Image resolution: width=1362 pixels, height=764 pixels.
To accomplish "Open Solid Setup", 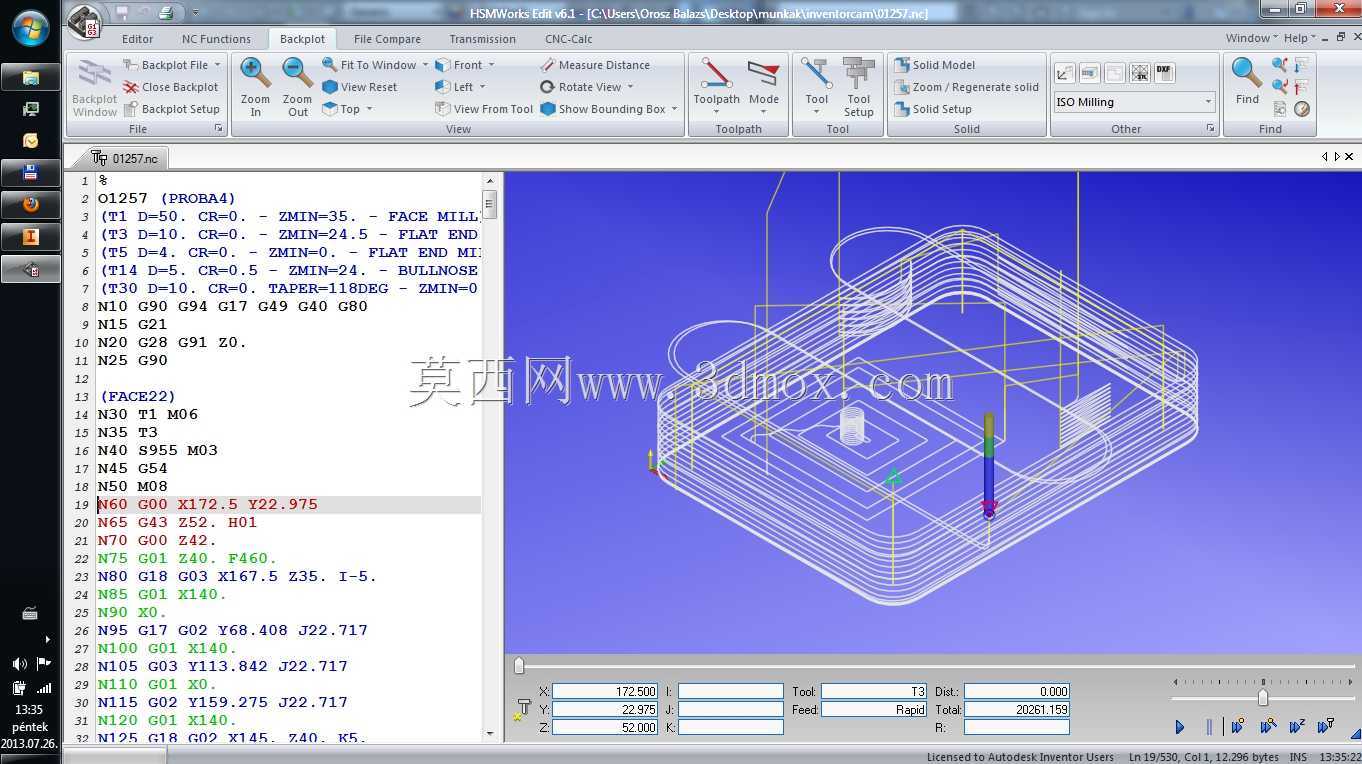I will pyautogui.click(x=932, y=109).
